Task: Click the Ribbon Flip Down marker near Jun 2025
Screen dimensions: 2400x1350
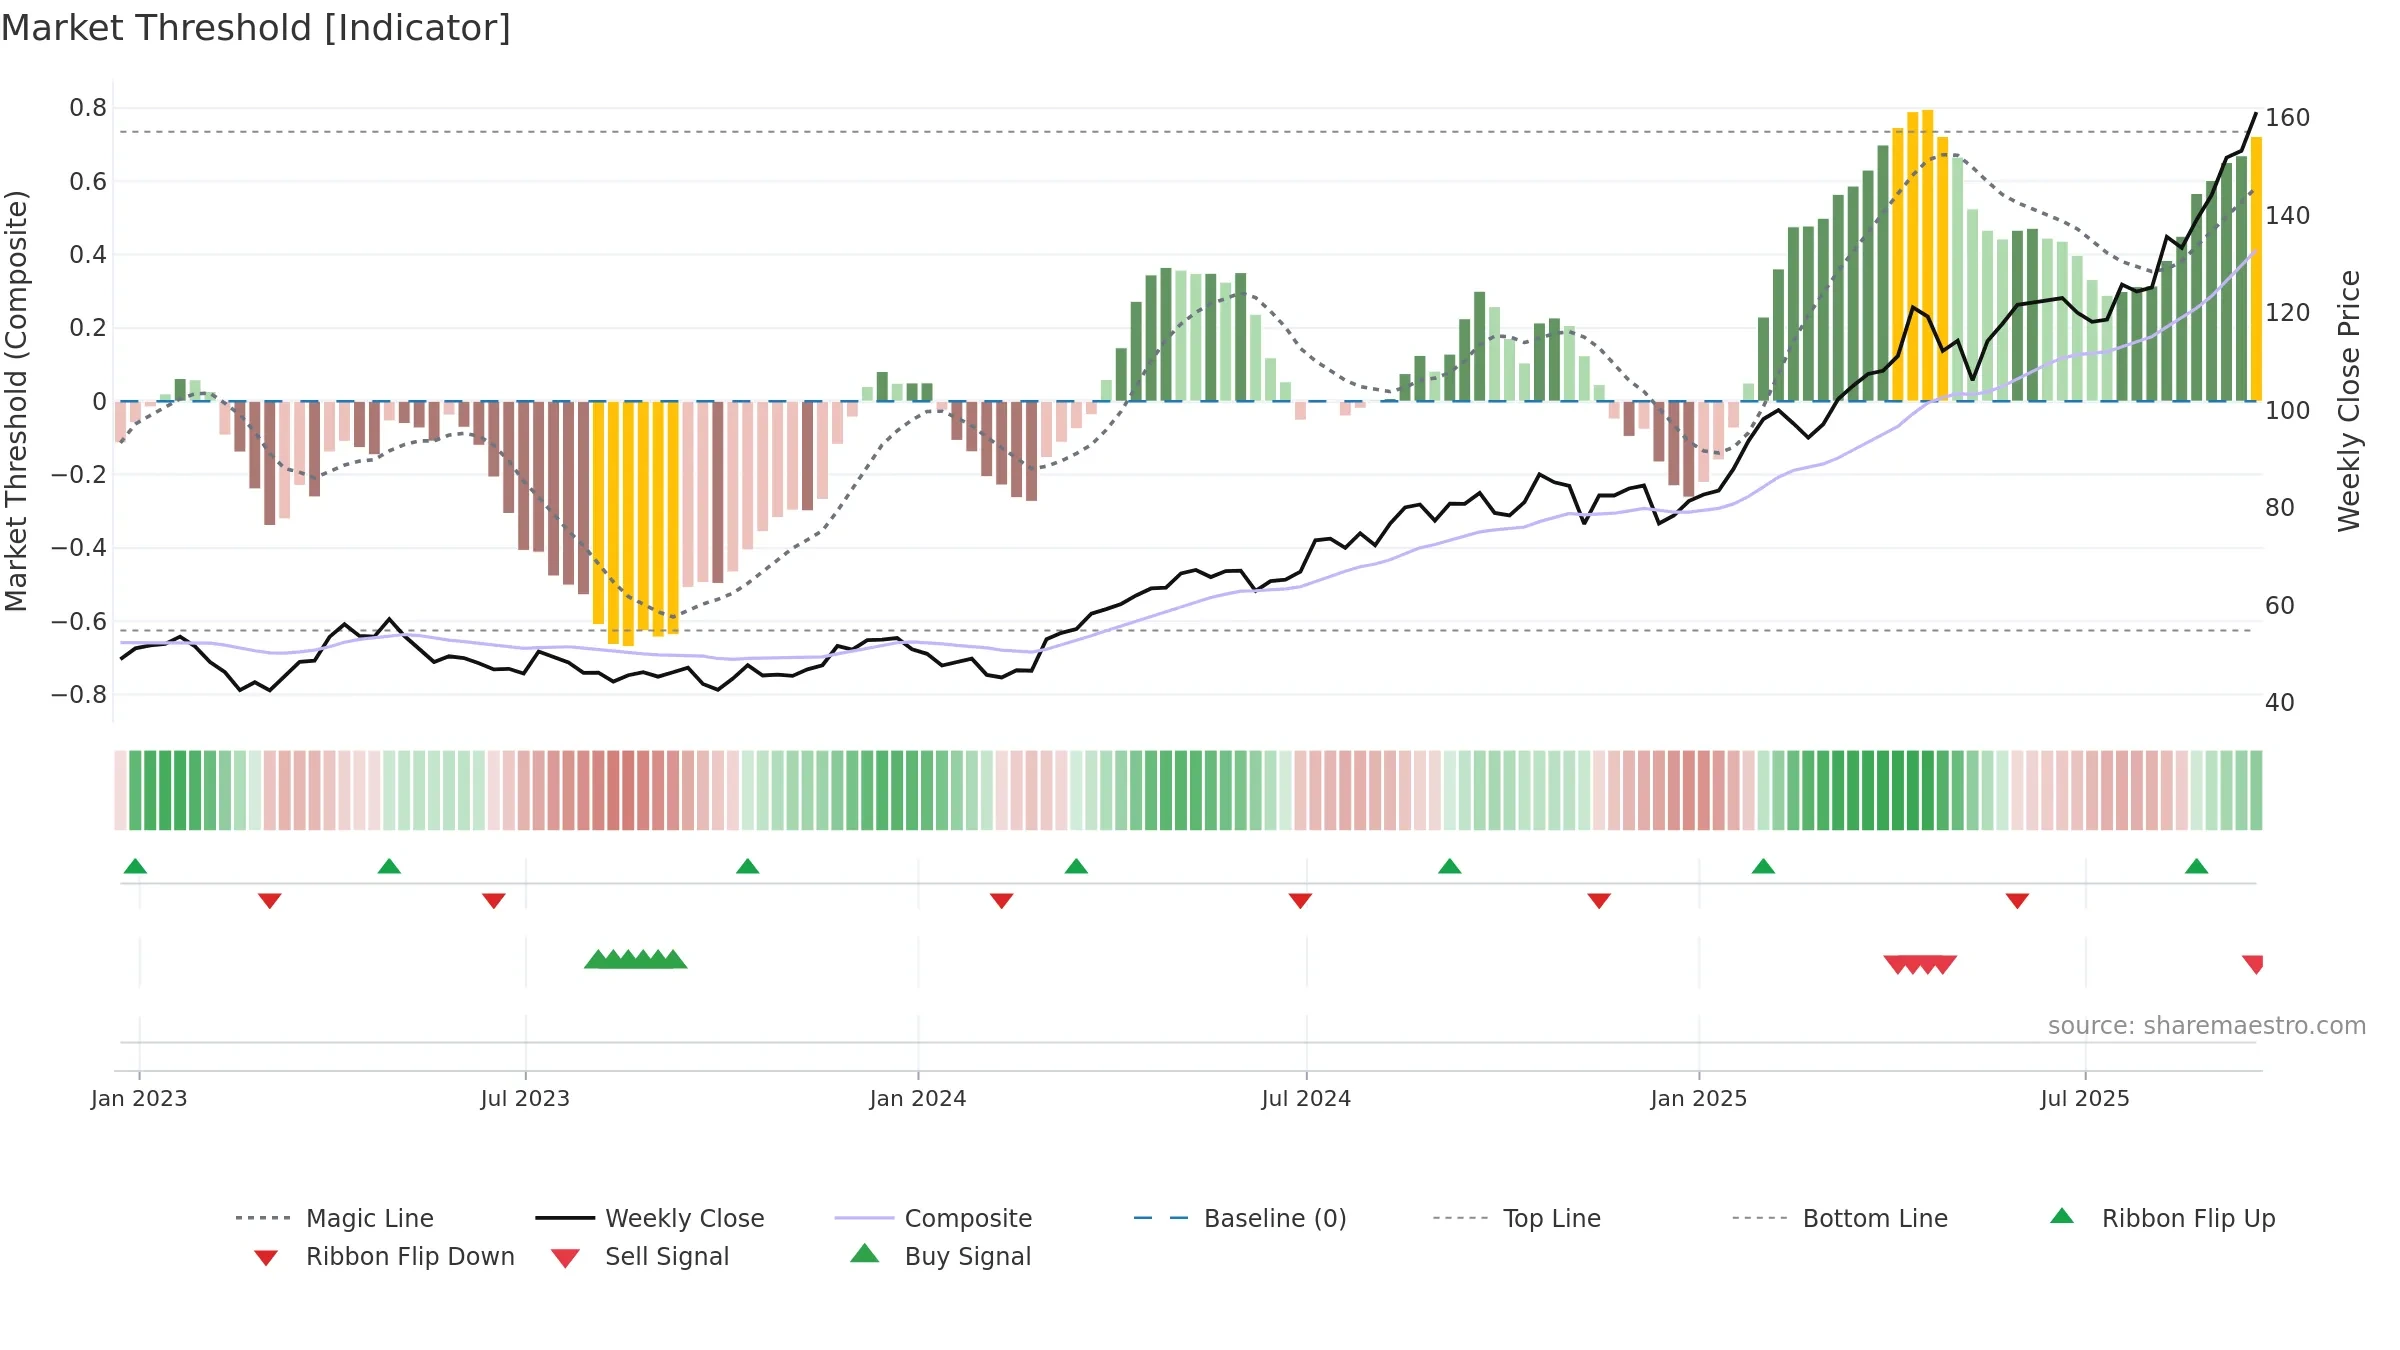Action: tap(2017, 901)
